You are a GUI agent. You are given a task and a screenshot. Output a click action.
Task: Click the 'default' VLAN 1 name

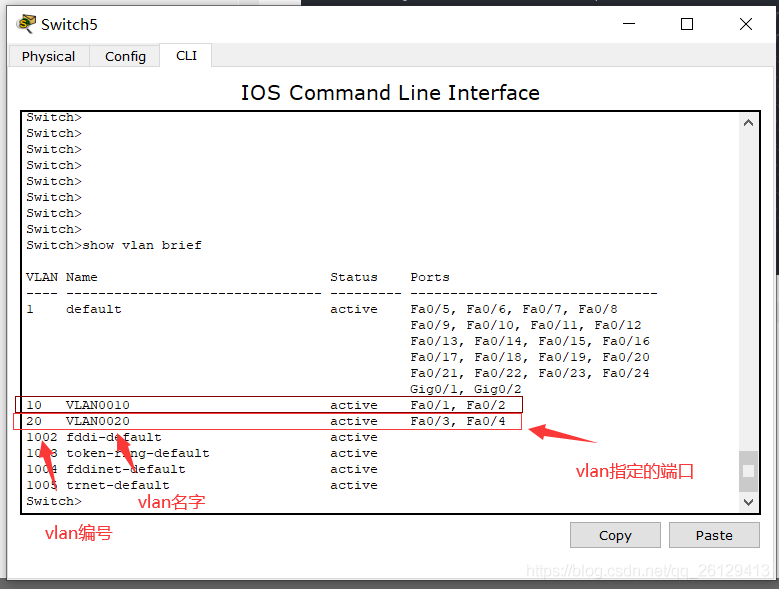coord(94,309)
